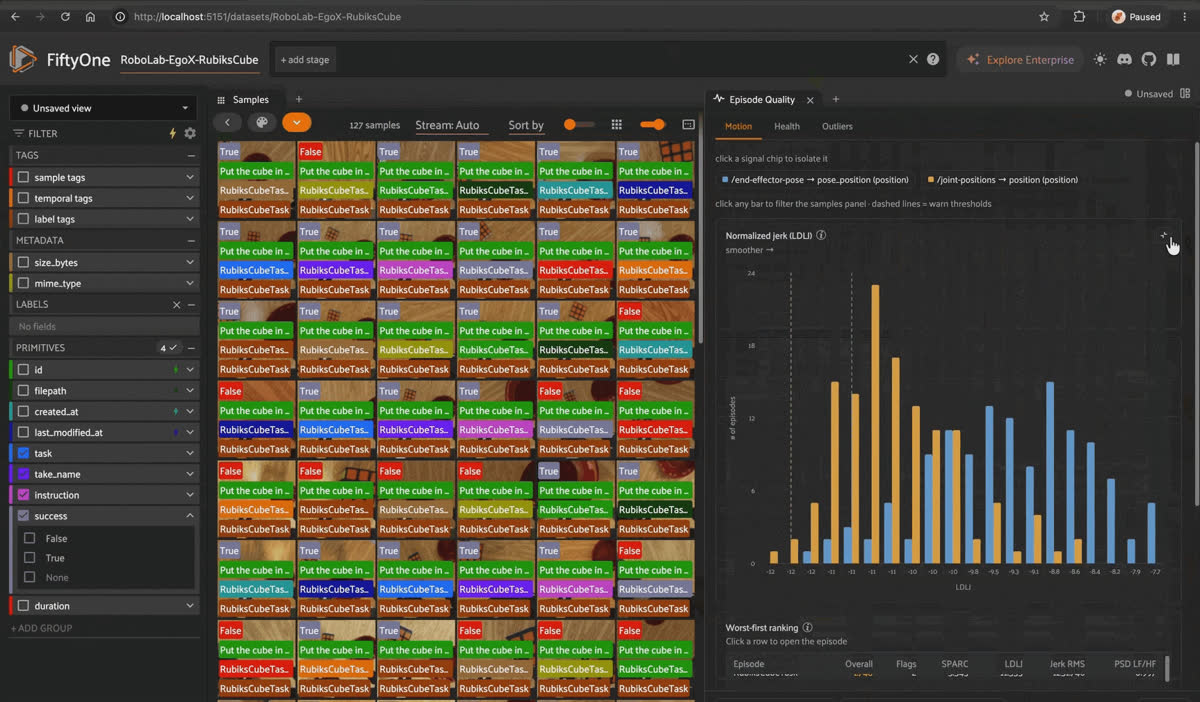Open browser extensions puzzle icon
1200x702 pixels.
click(1079, 17)
